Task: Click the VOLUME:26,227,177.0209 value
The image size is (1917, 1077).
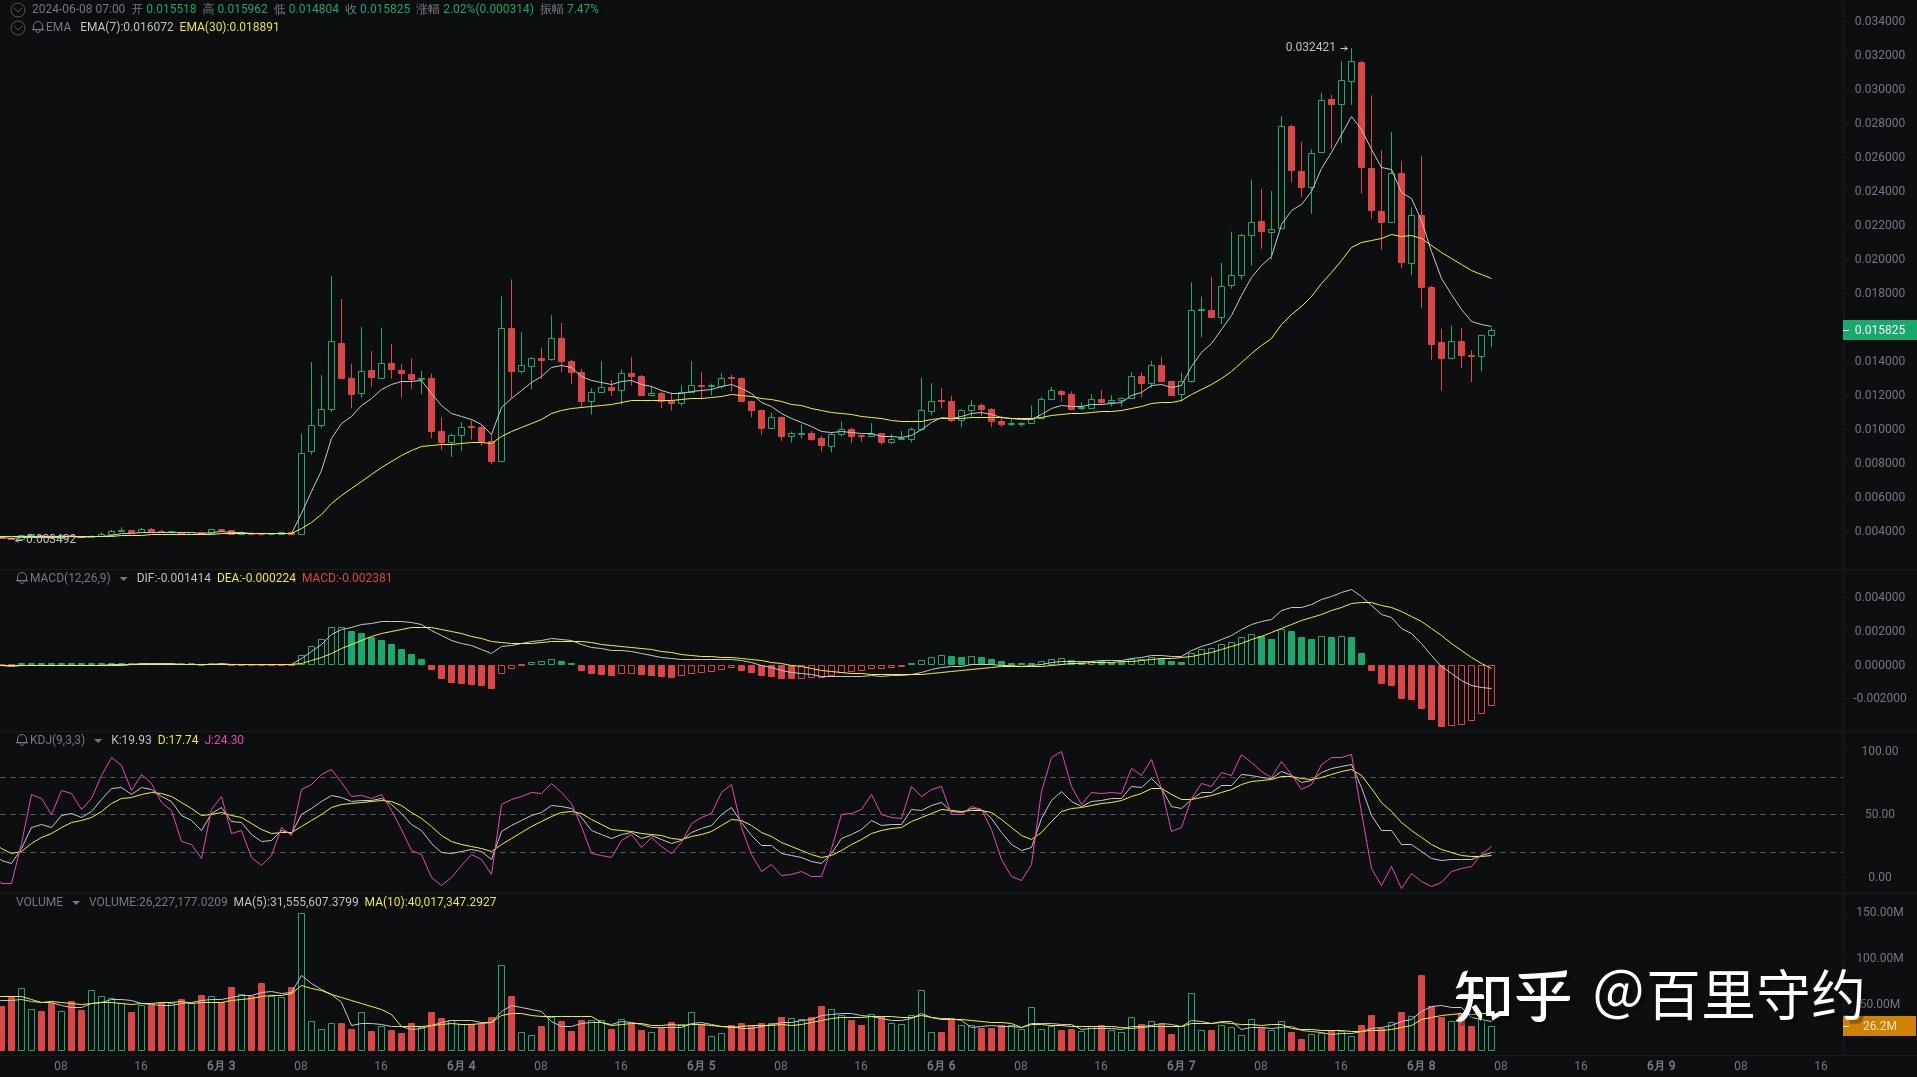Action: (158, 902)
